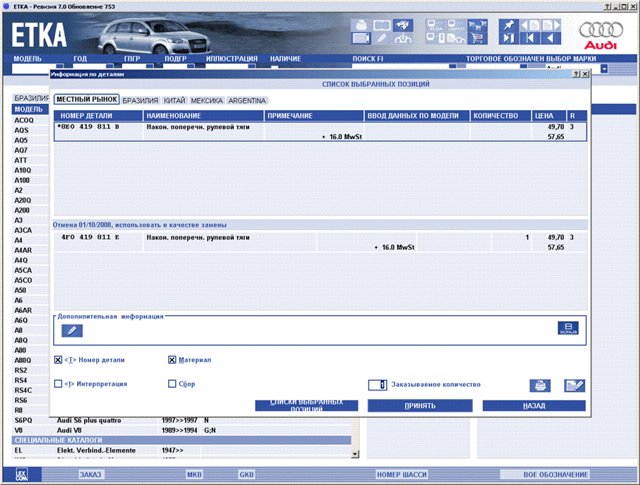This screenshot has width=640, height=485.
Task: Close the Информация по деталям dialog
Action: coord(585,74)
